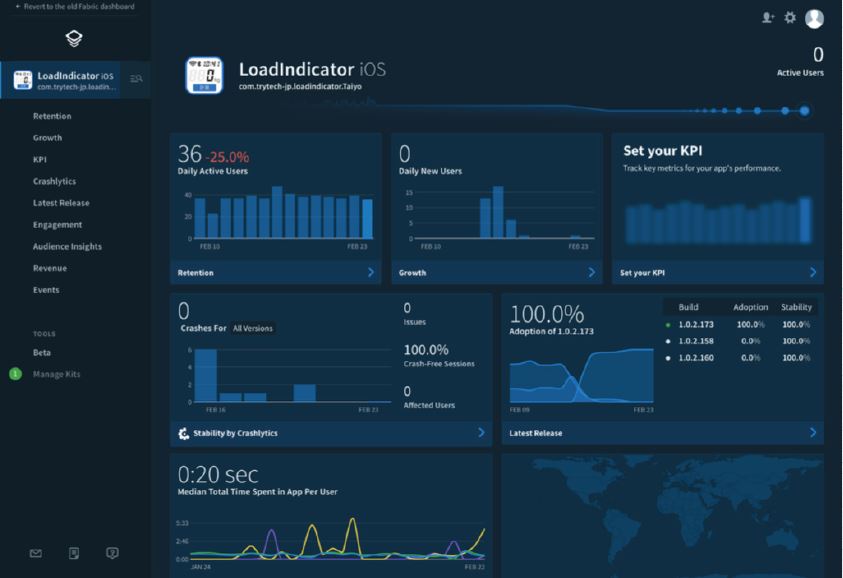Select Crashlytics in the sidebar menu
This screenshot has width=843, height=578.
[55, 181]
